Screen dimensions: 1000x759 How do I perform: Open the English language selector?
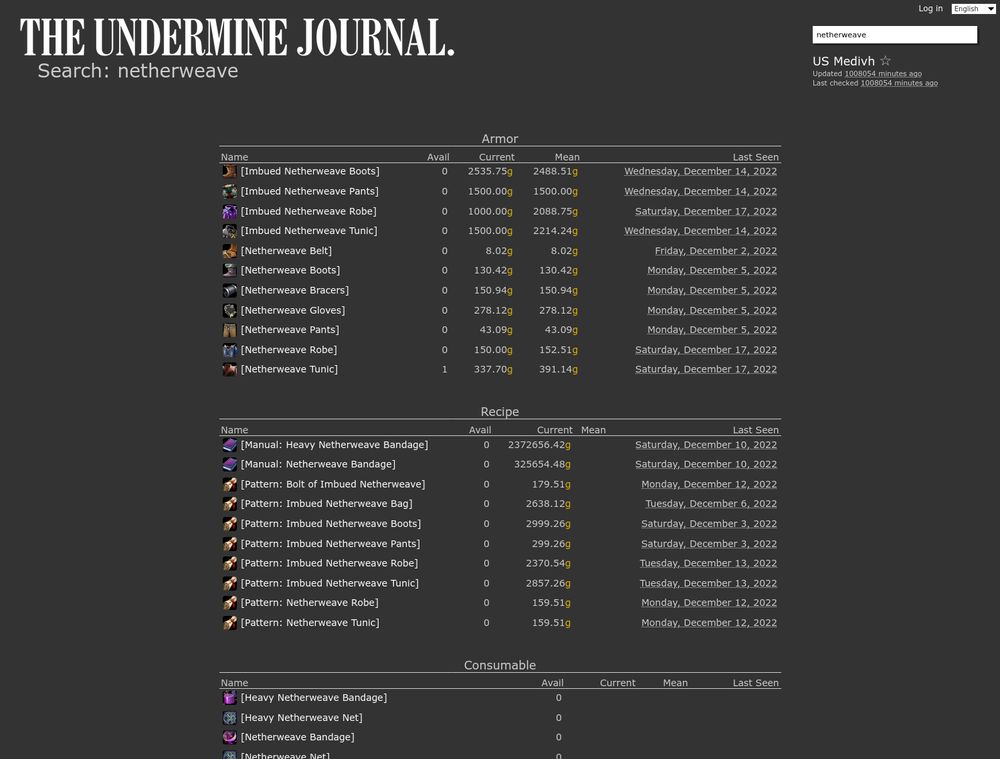973,8
